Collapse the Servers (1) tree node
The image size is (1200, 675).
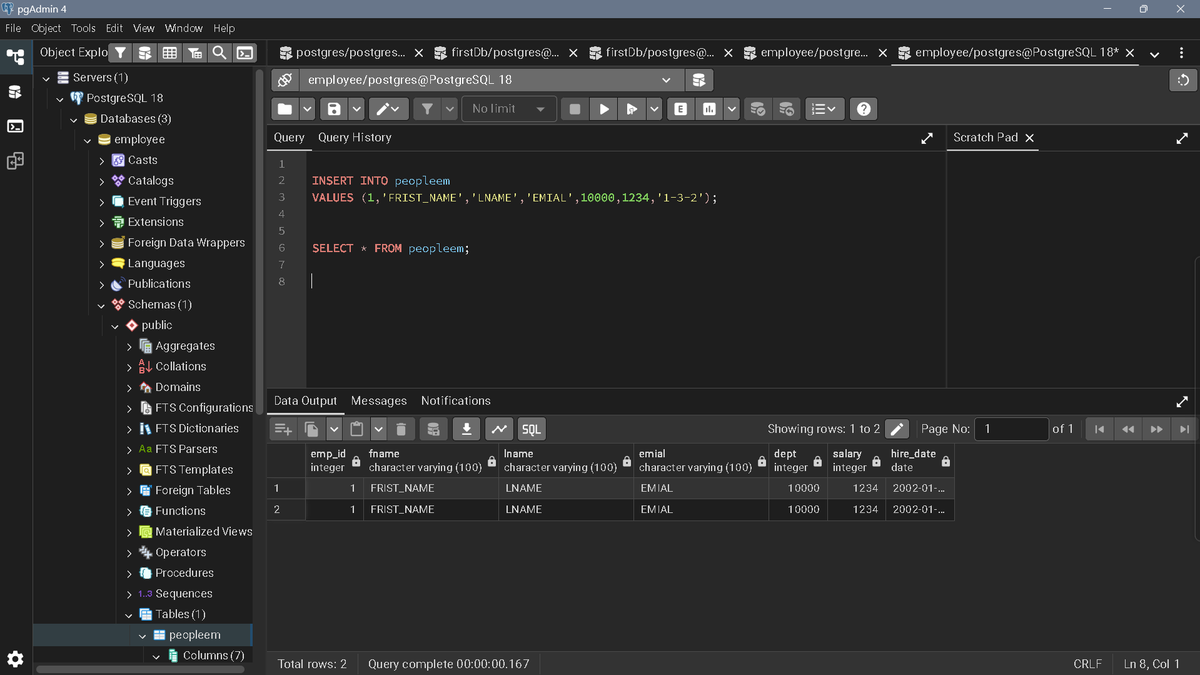47,77
